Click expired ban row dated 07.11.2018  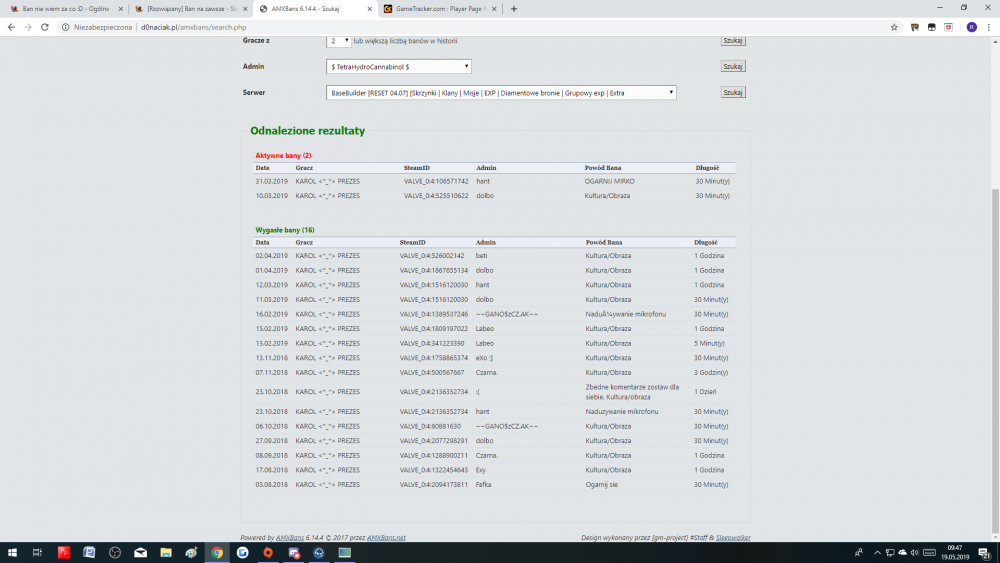(x=494, y=372)
